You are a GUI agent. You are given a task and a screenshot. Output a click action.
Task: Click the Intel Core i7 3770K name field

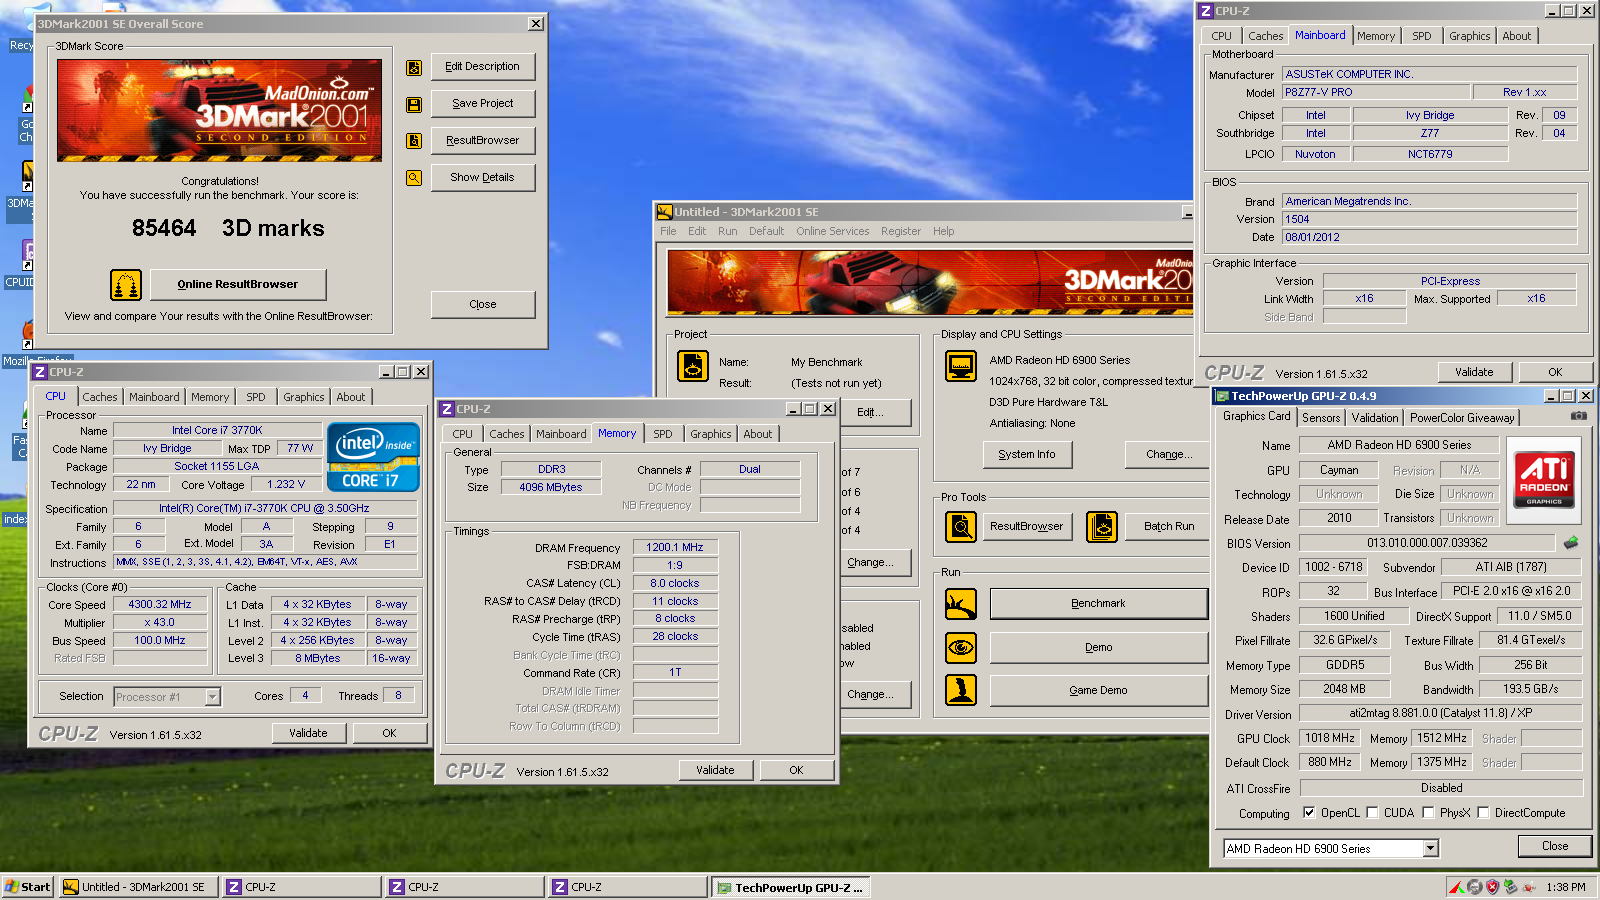217,431
